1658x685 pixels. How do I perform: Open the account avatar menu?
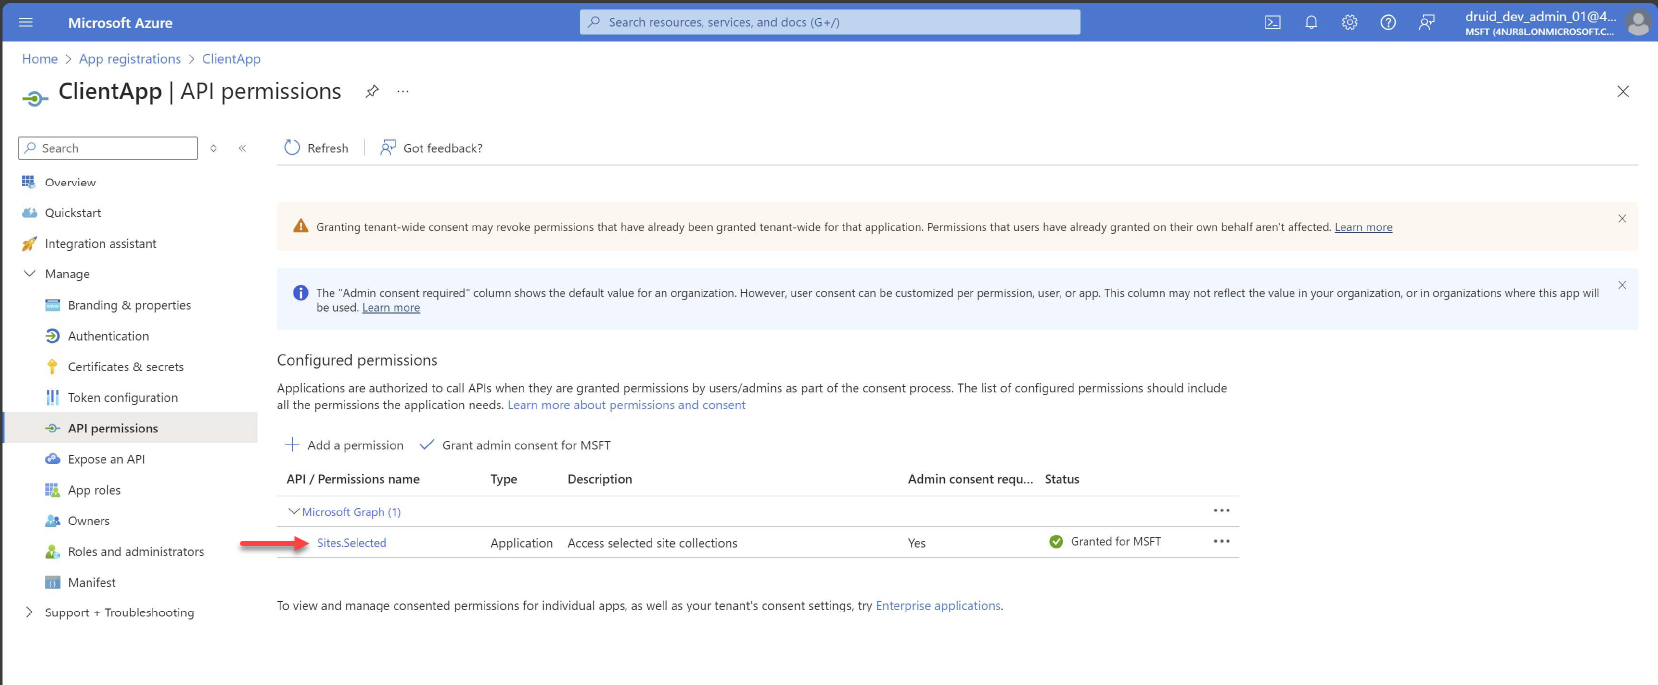1637,22
